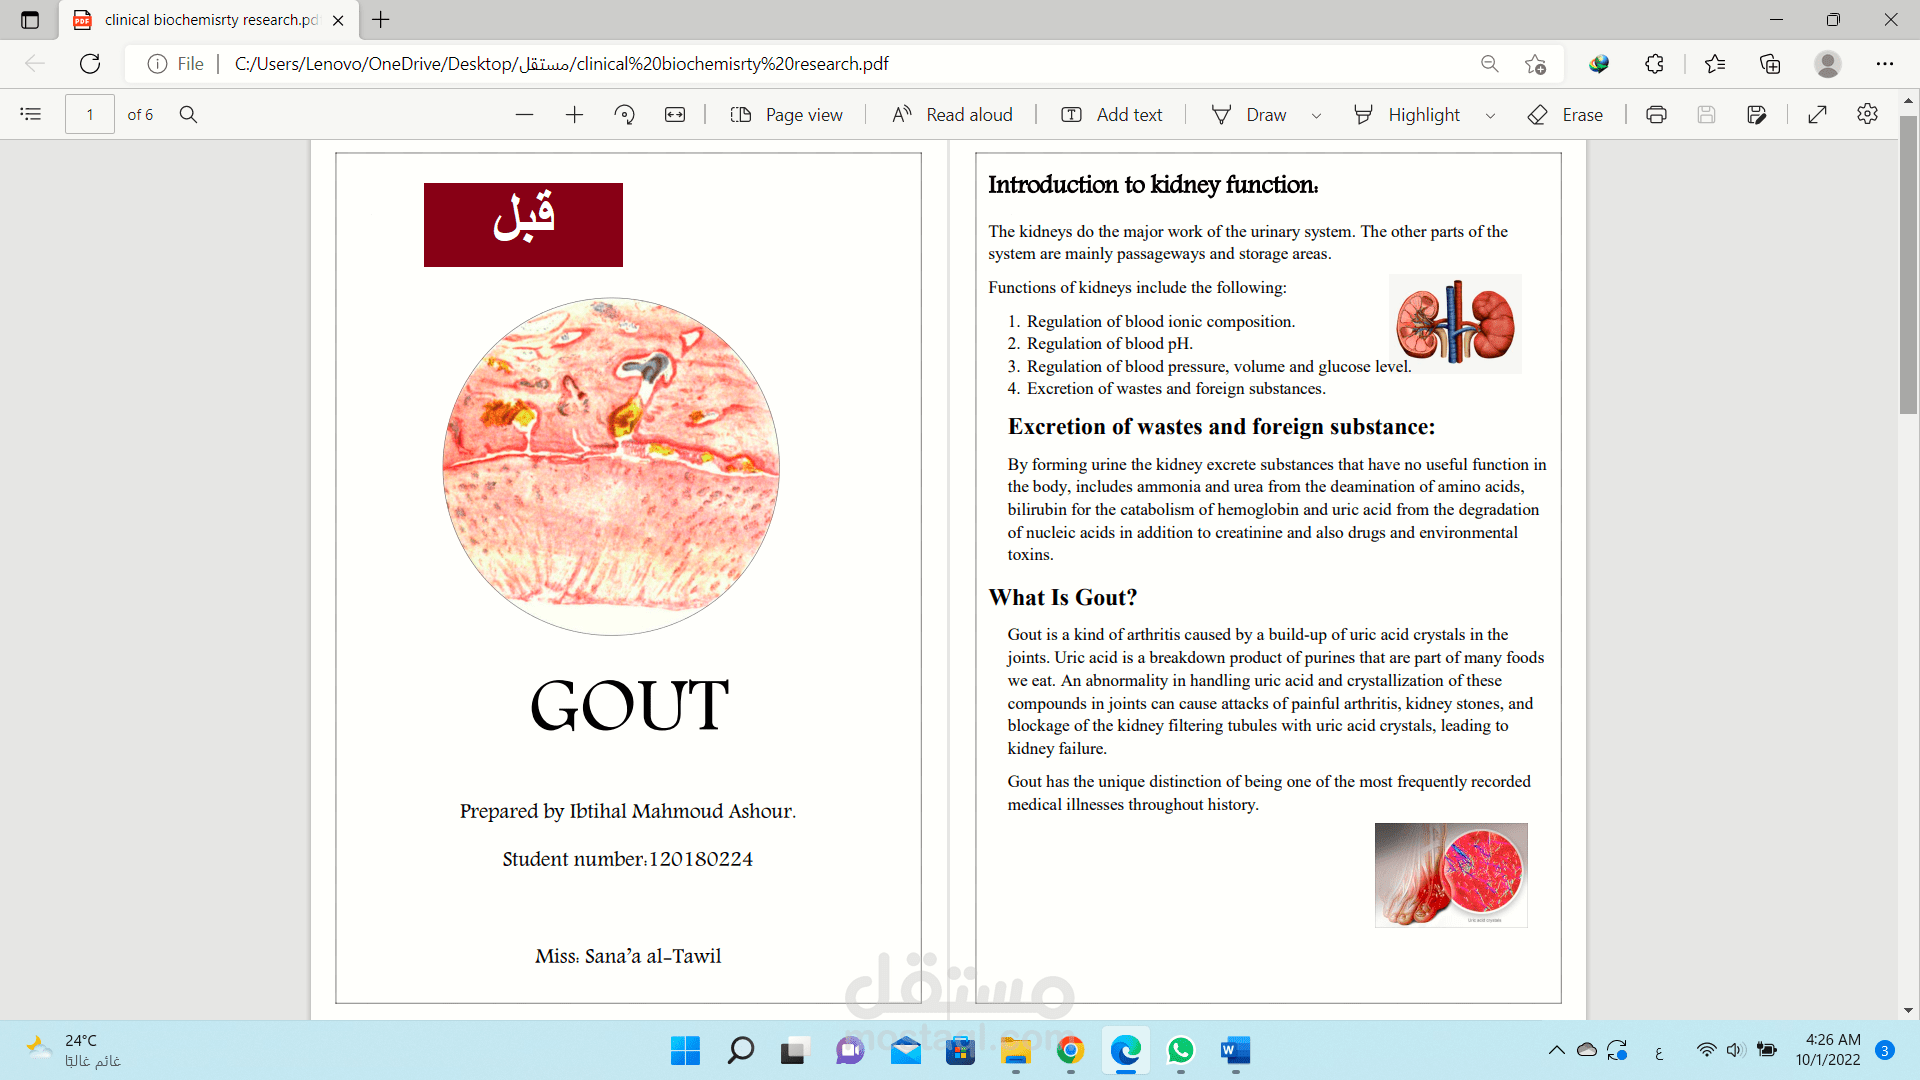Viewport: 1920px width, 1080px height.
Task: Expand the Draw options dropdown arrow
Action: (x=1316, y=116)
